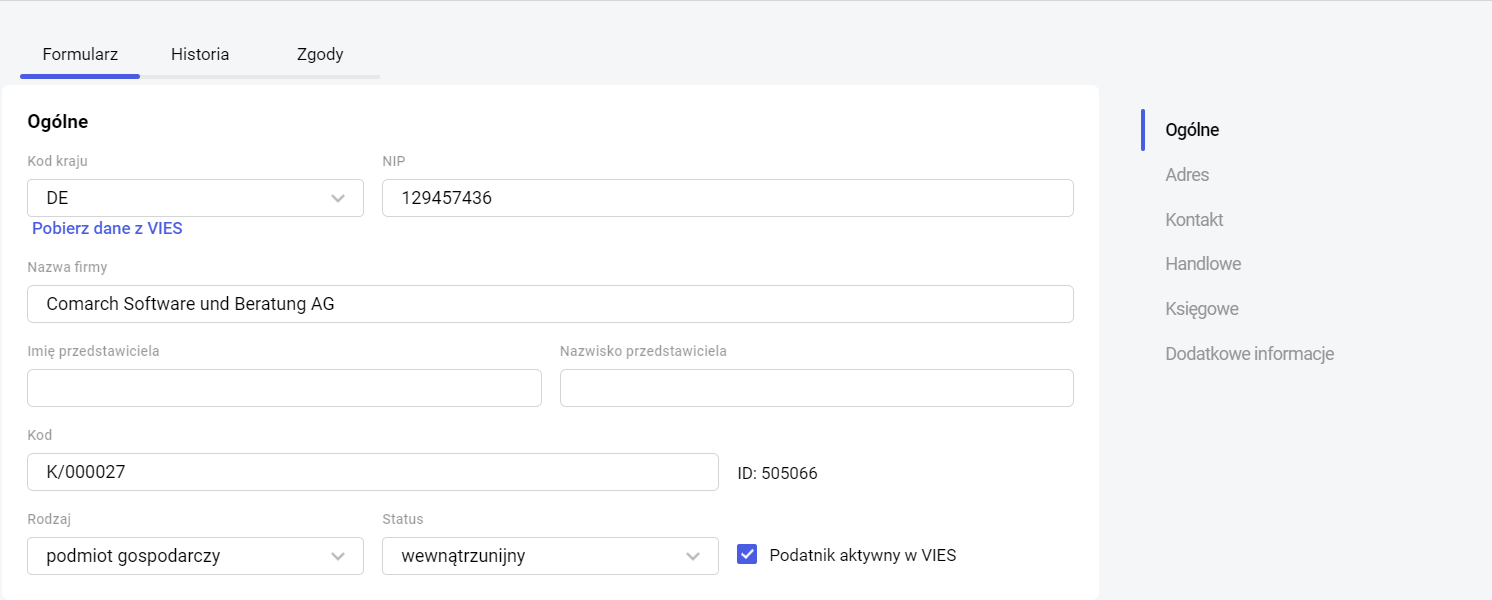
Task: Focus the Imię przedstawiciela field
Action: point(284,388)
